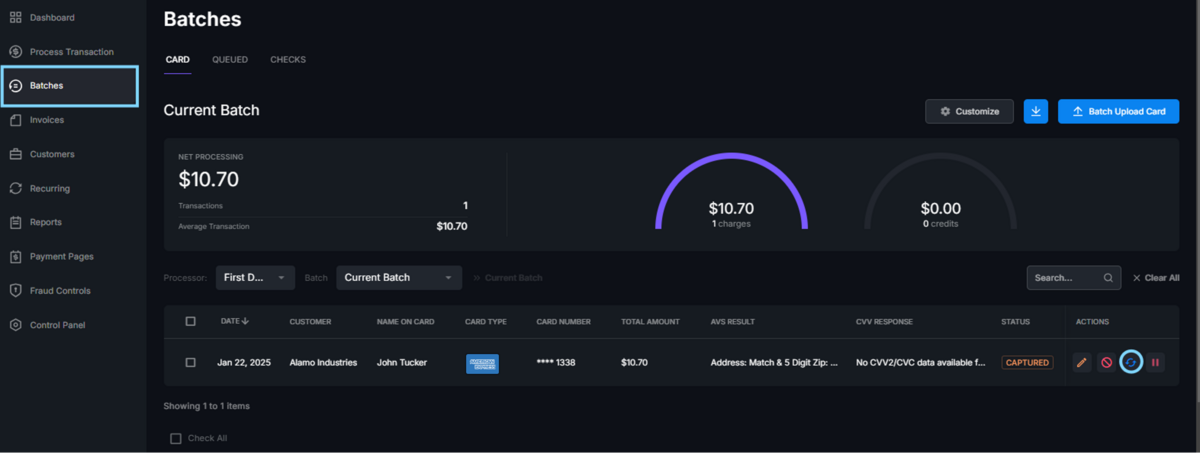Click the Customize button

click(x=969, y=111)
